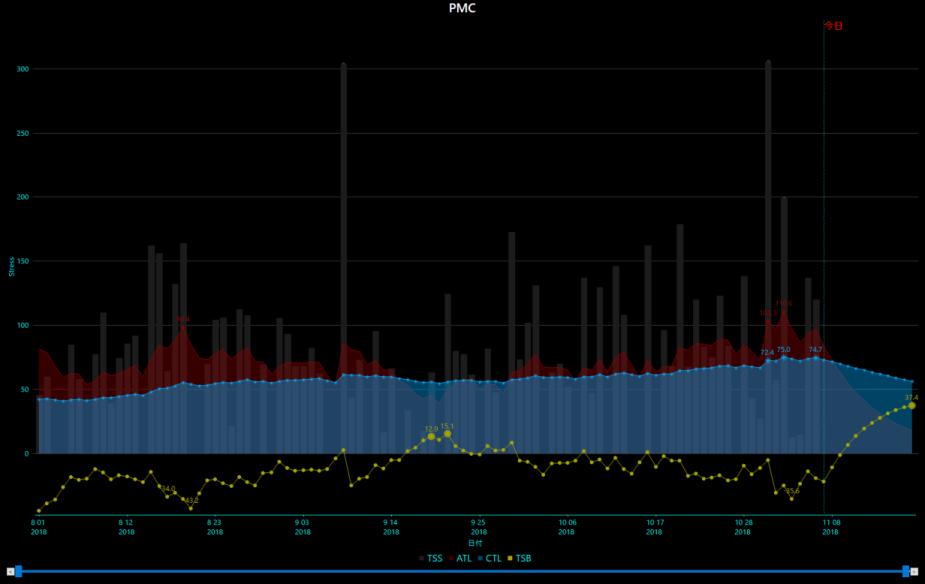This screenshot has width=925, height=584.
Task: Click the left scrollbar arrow button
Action: 10,571
